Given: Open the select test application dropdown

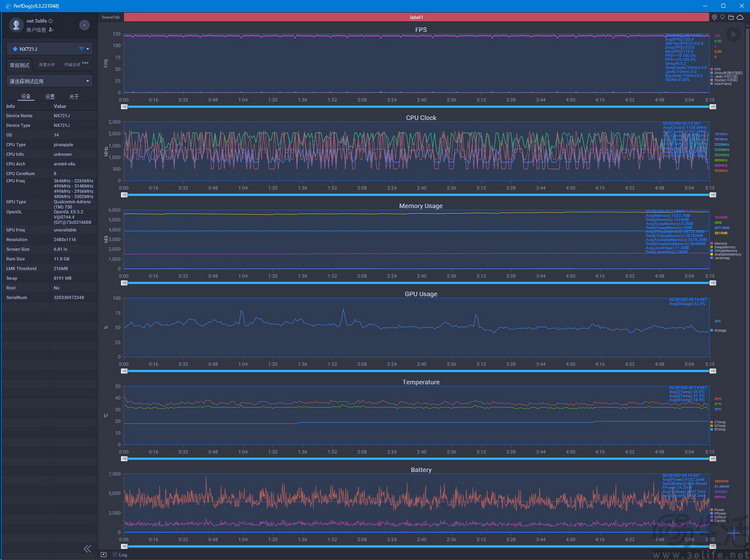Looking at the screenshot, I should (x=50, y=81).
